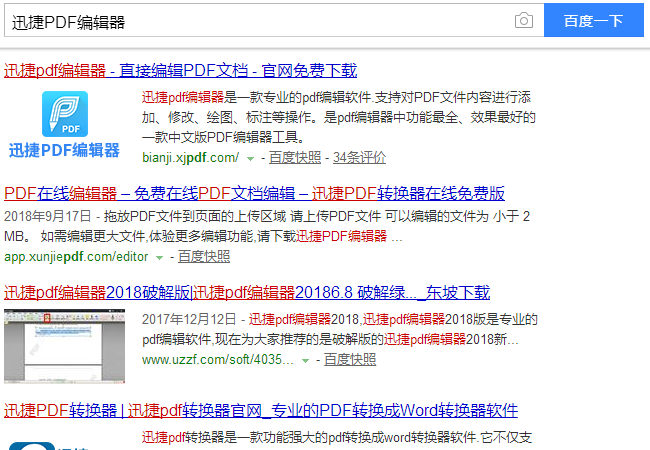Click the camera image search icon

[x=524, y=20]
